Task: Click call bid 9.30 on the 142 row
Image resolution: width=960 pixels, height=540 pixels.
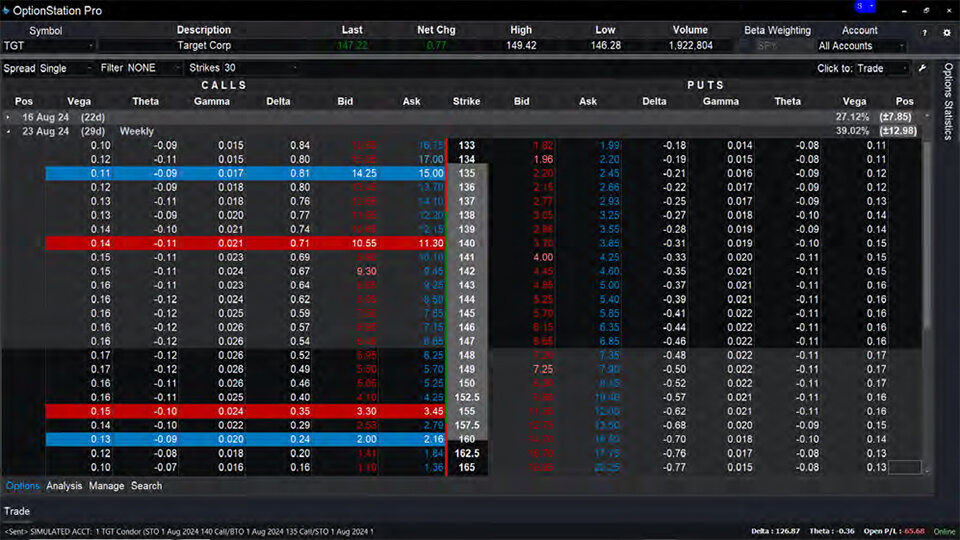Action: pyautogui.click(x=366, y=271)
